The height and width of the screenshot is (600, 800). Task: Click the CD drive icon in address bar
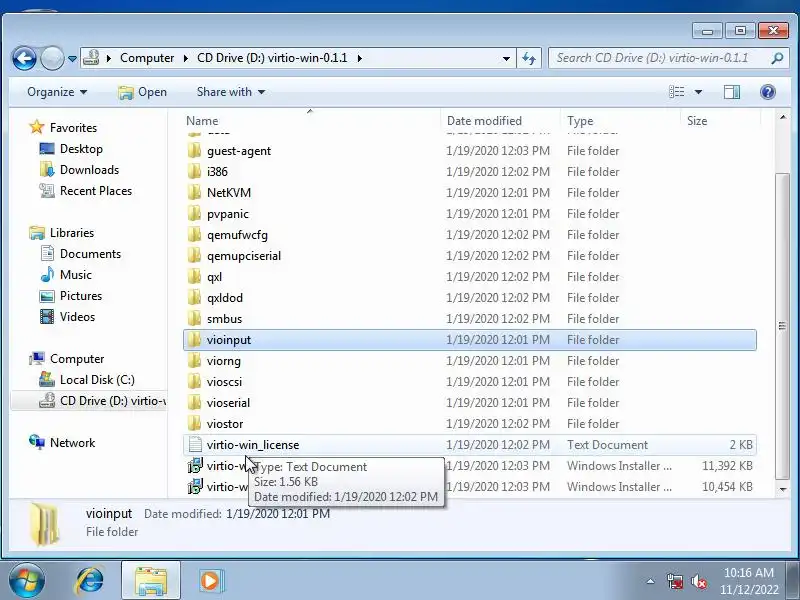click(x=91, y=58)
